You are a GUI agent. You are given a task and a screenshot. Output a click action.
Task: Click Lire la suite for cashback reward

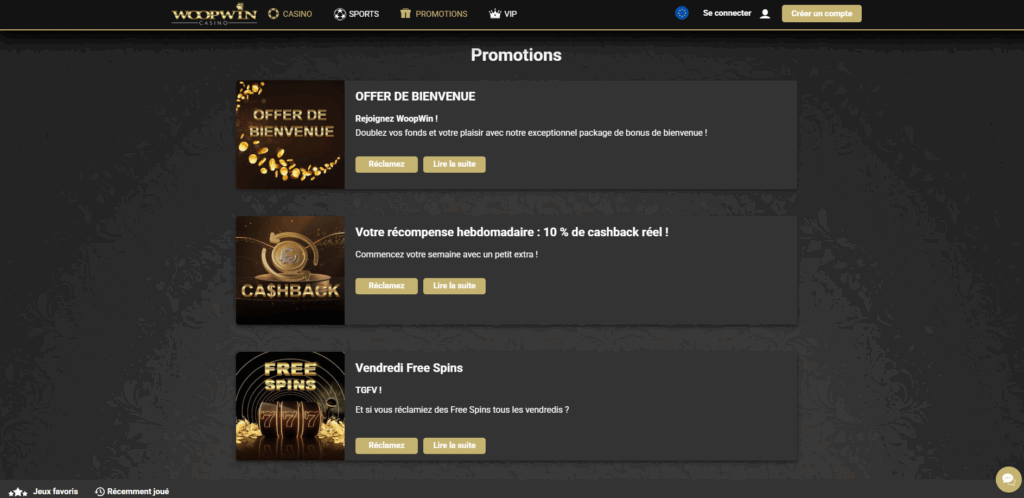(x=454, y=286)
